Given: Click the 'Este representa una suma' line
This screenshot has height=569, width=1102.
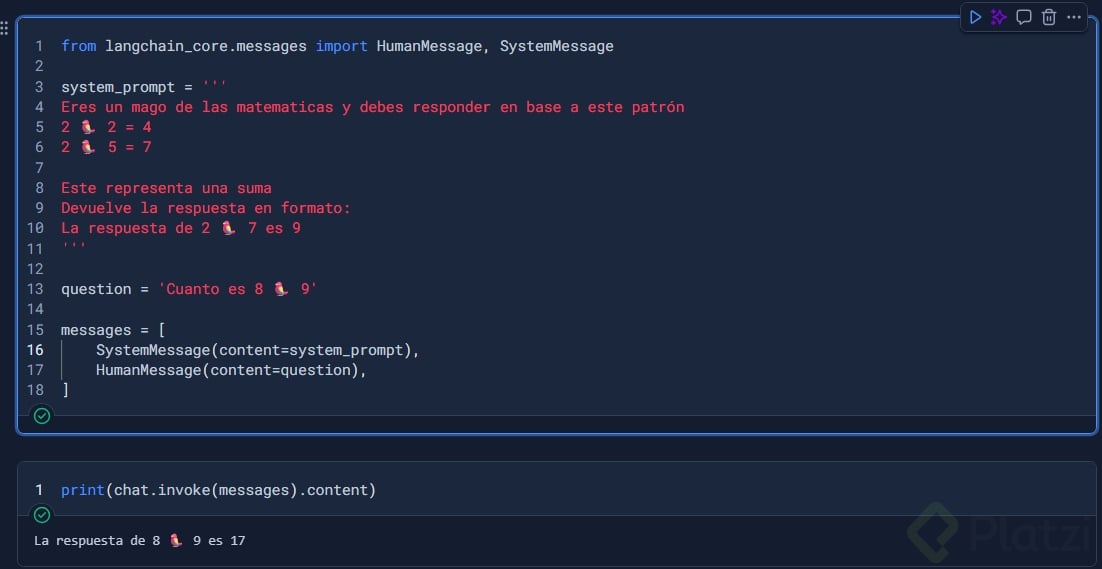Looking at the screenshot, I should [166, 188].
